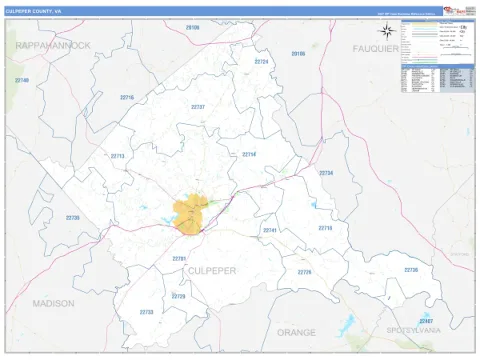The image size is (480, 360).
Task: Click ZIP code 22740 label
Action: 22,80
